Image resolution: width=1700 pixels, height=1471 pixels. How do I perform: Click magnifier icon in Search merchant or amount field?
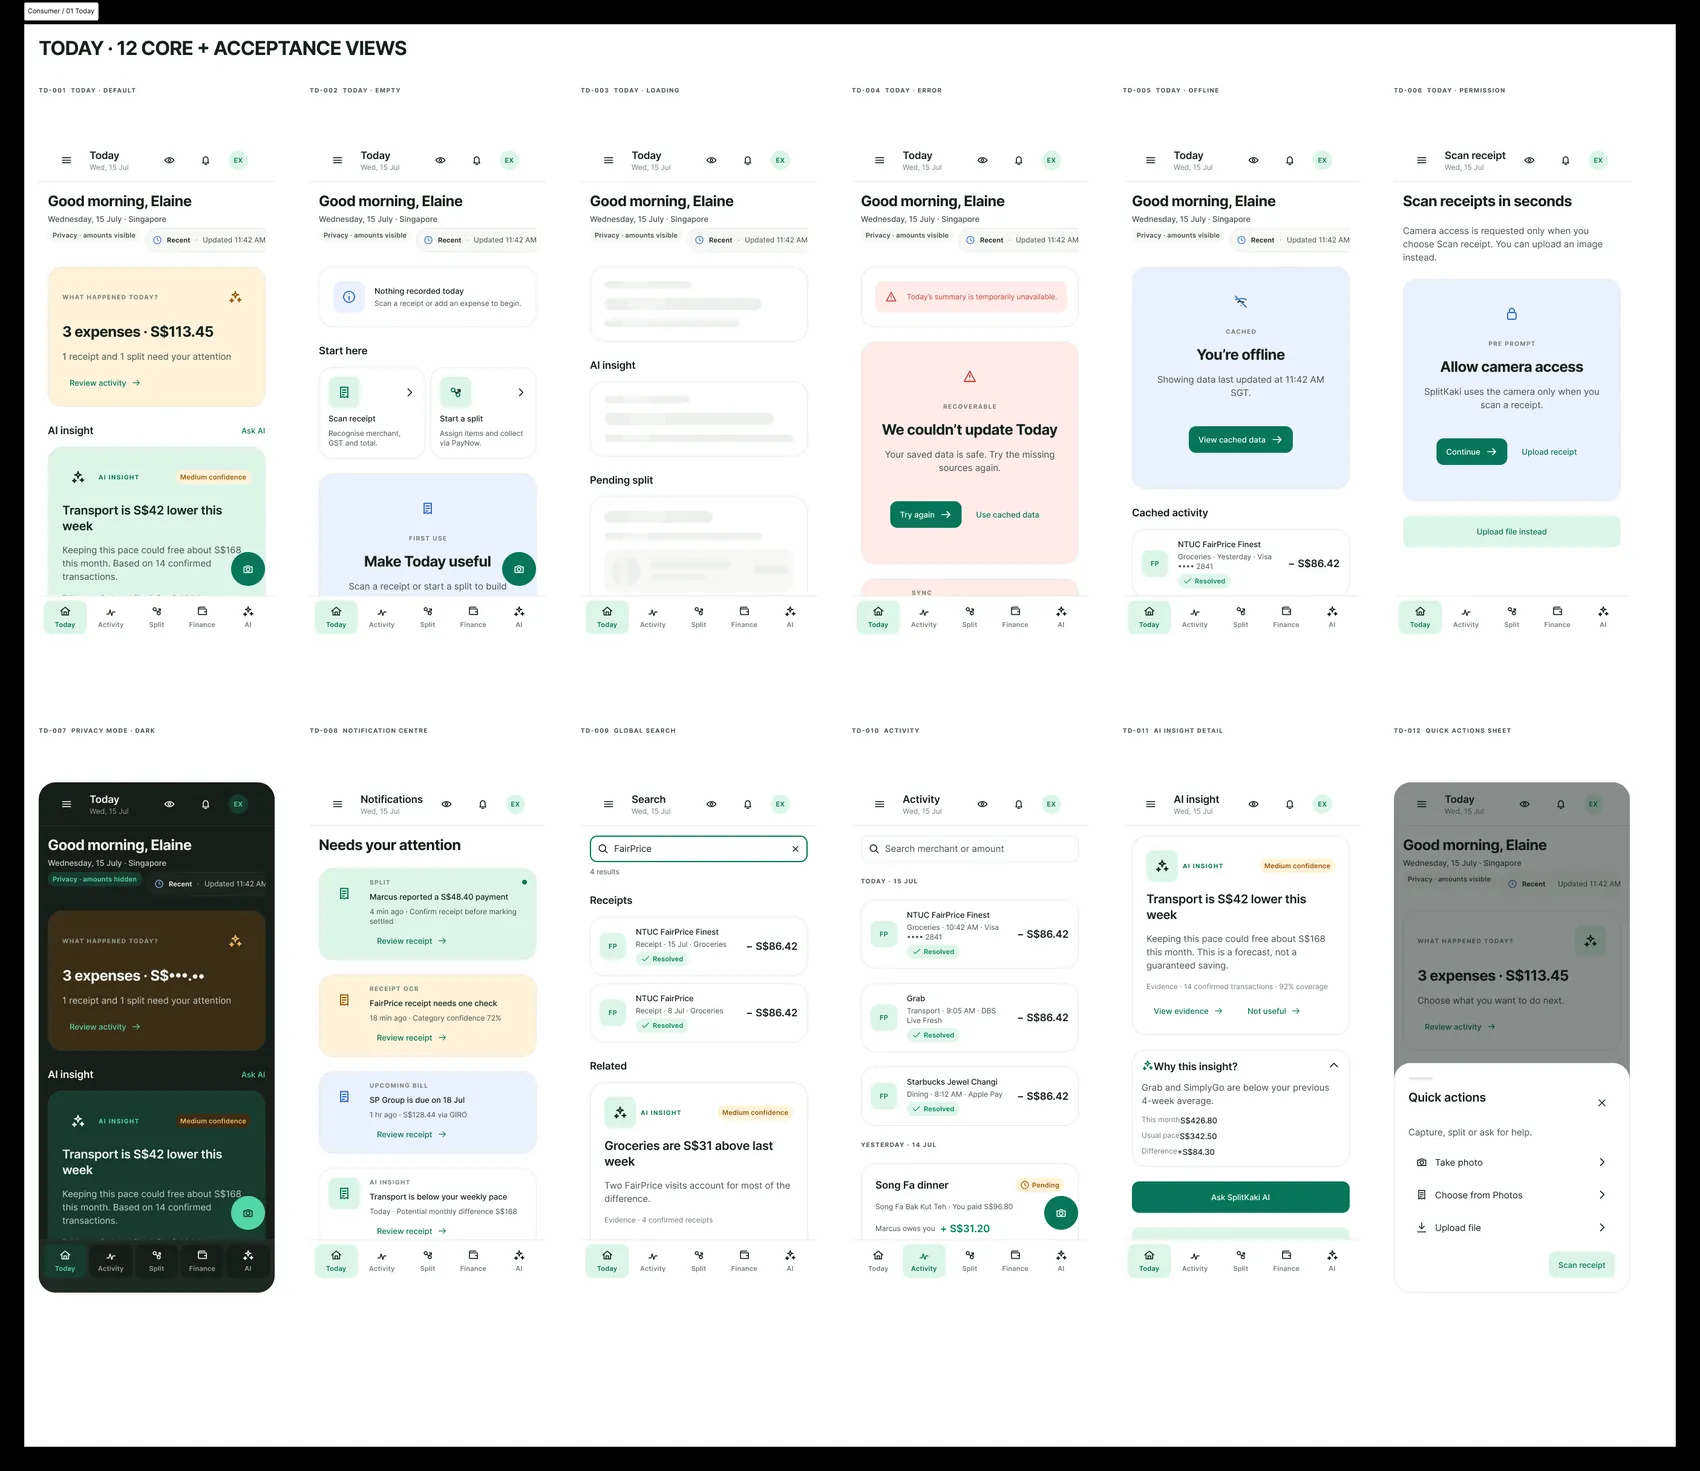click(873, 849)
